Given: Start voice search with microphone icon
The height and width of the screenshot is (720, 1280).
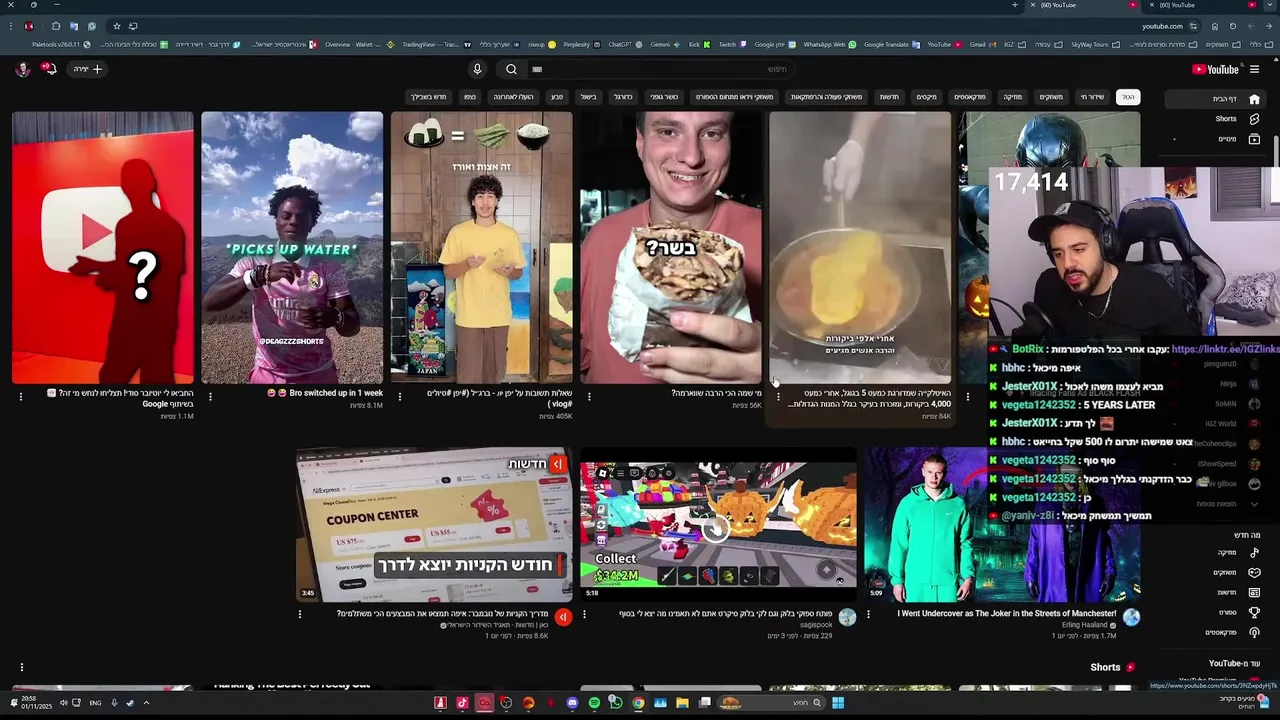Looking at the screenshot, I should [x=477, y=69].
